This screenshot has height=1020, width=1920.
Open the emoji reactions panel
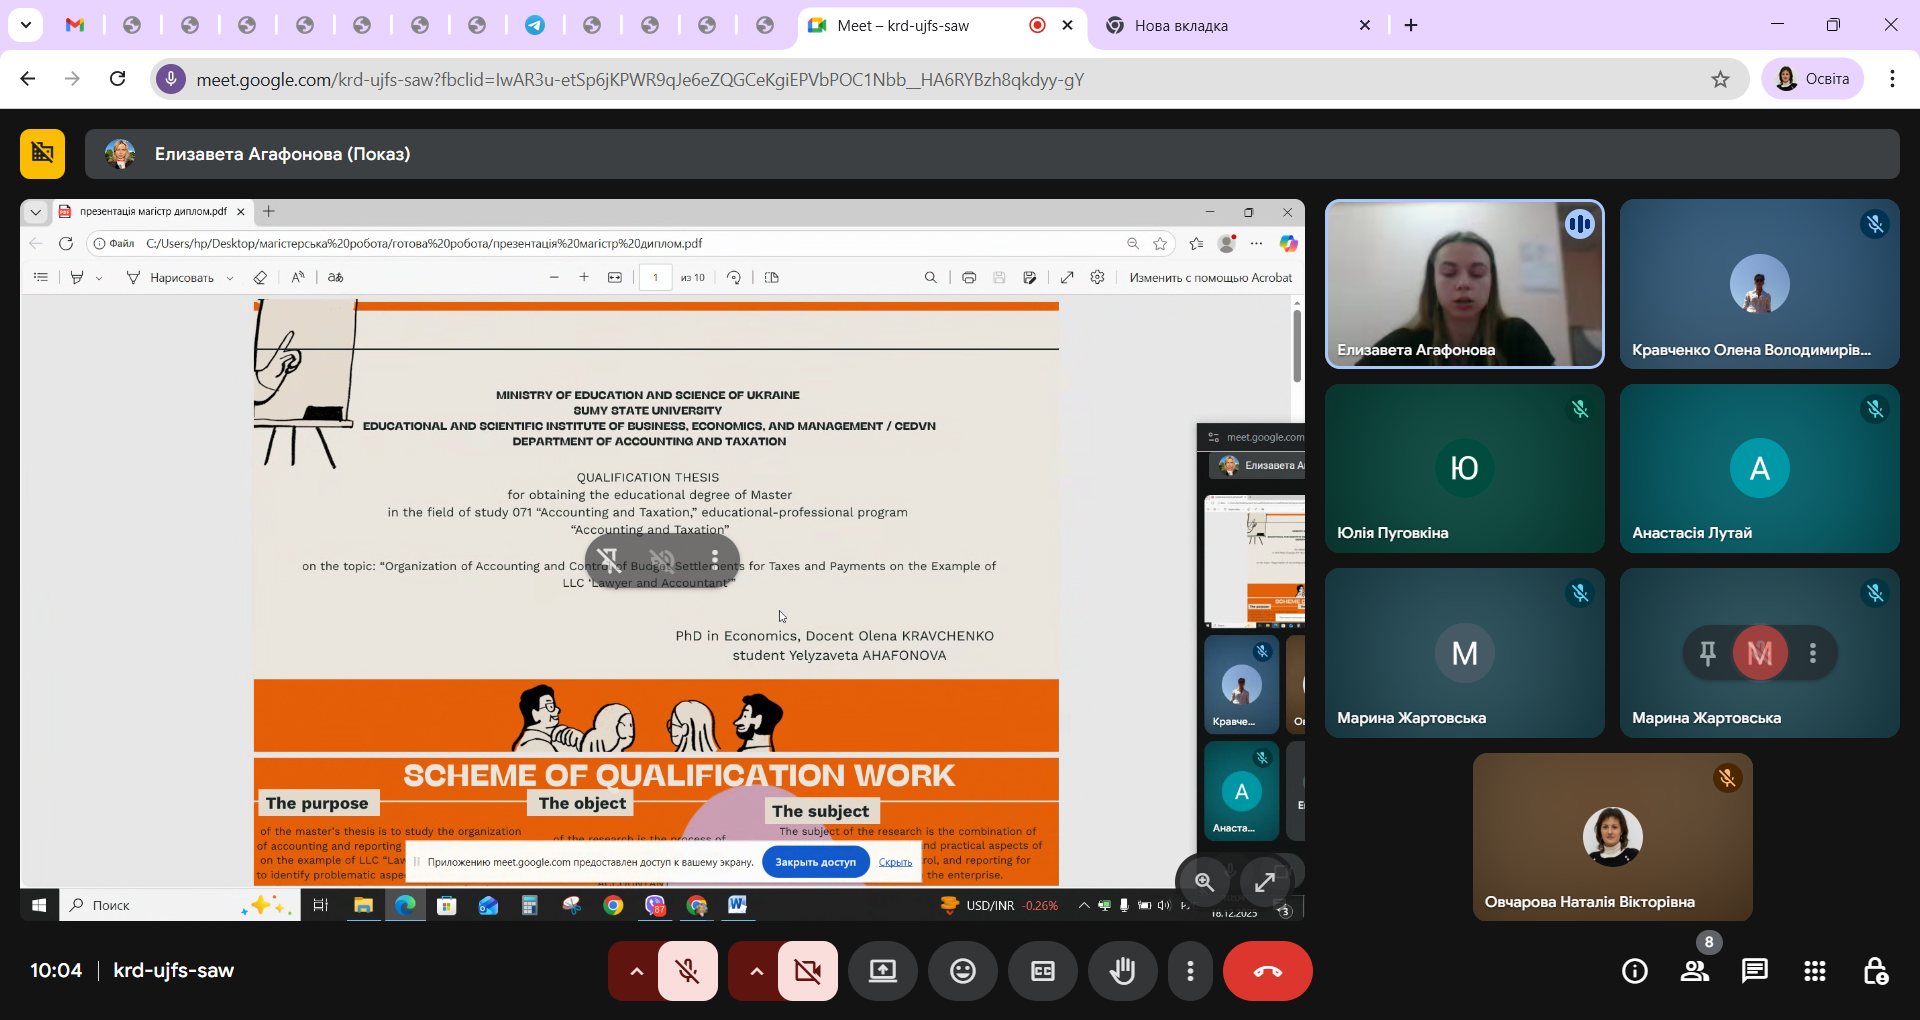[963, 971]
